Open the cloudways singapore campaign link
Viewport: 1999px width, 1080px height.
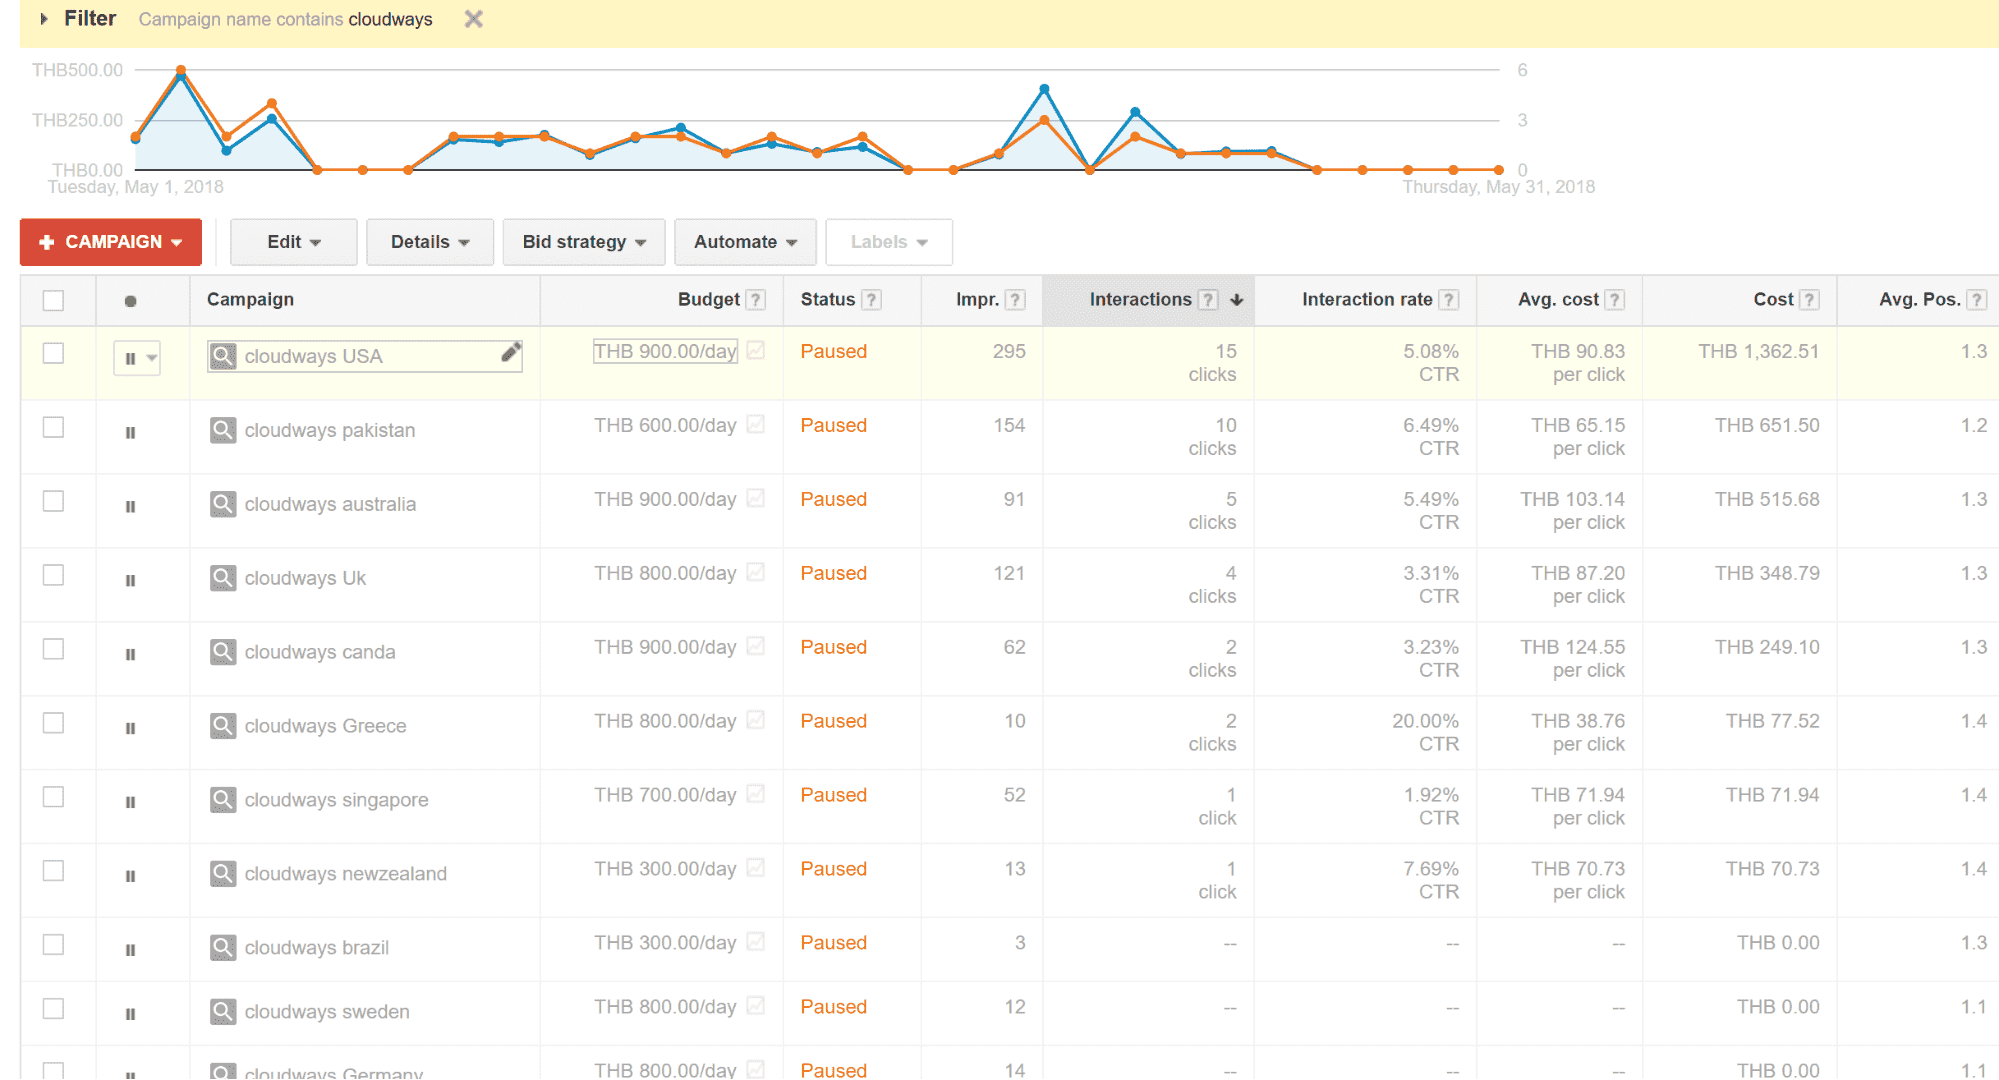pyautogui.click(x=336, y=800)
